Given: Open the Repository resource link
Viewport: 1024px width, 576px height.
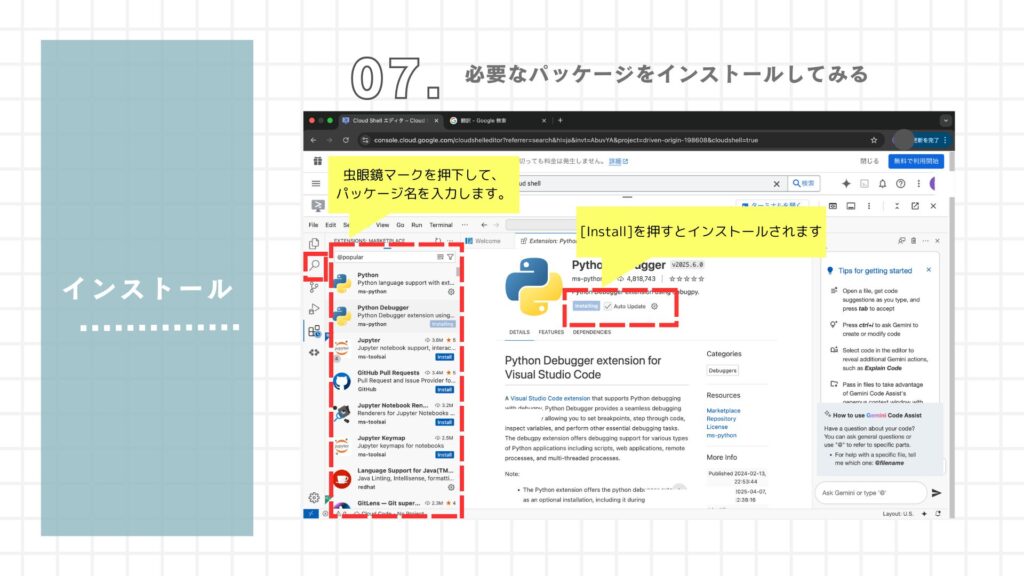Looking at the screenshot, I should pyautogui.click(x=721, y=419).
